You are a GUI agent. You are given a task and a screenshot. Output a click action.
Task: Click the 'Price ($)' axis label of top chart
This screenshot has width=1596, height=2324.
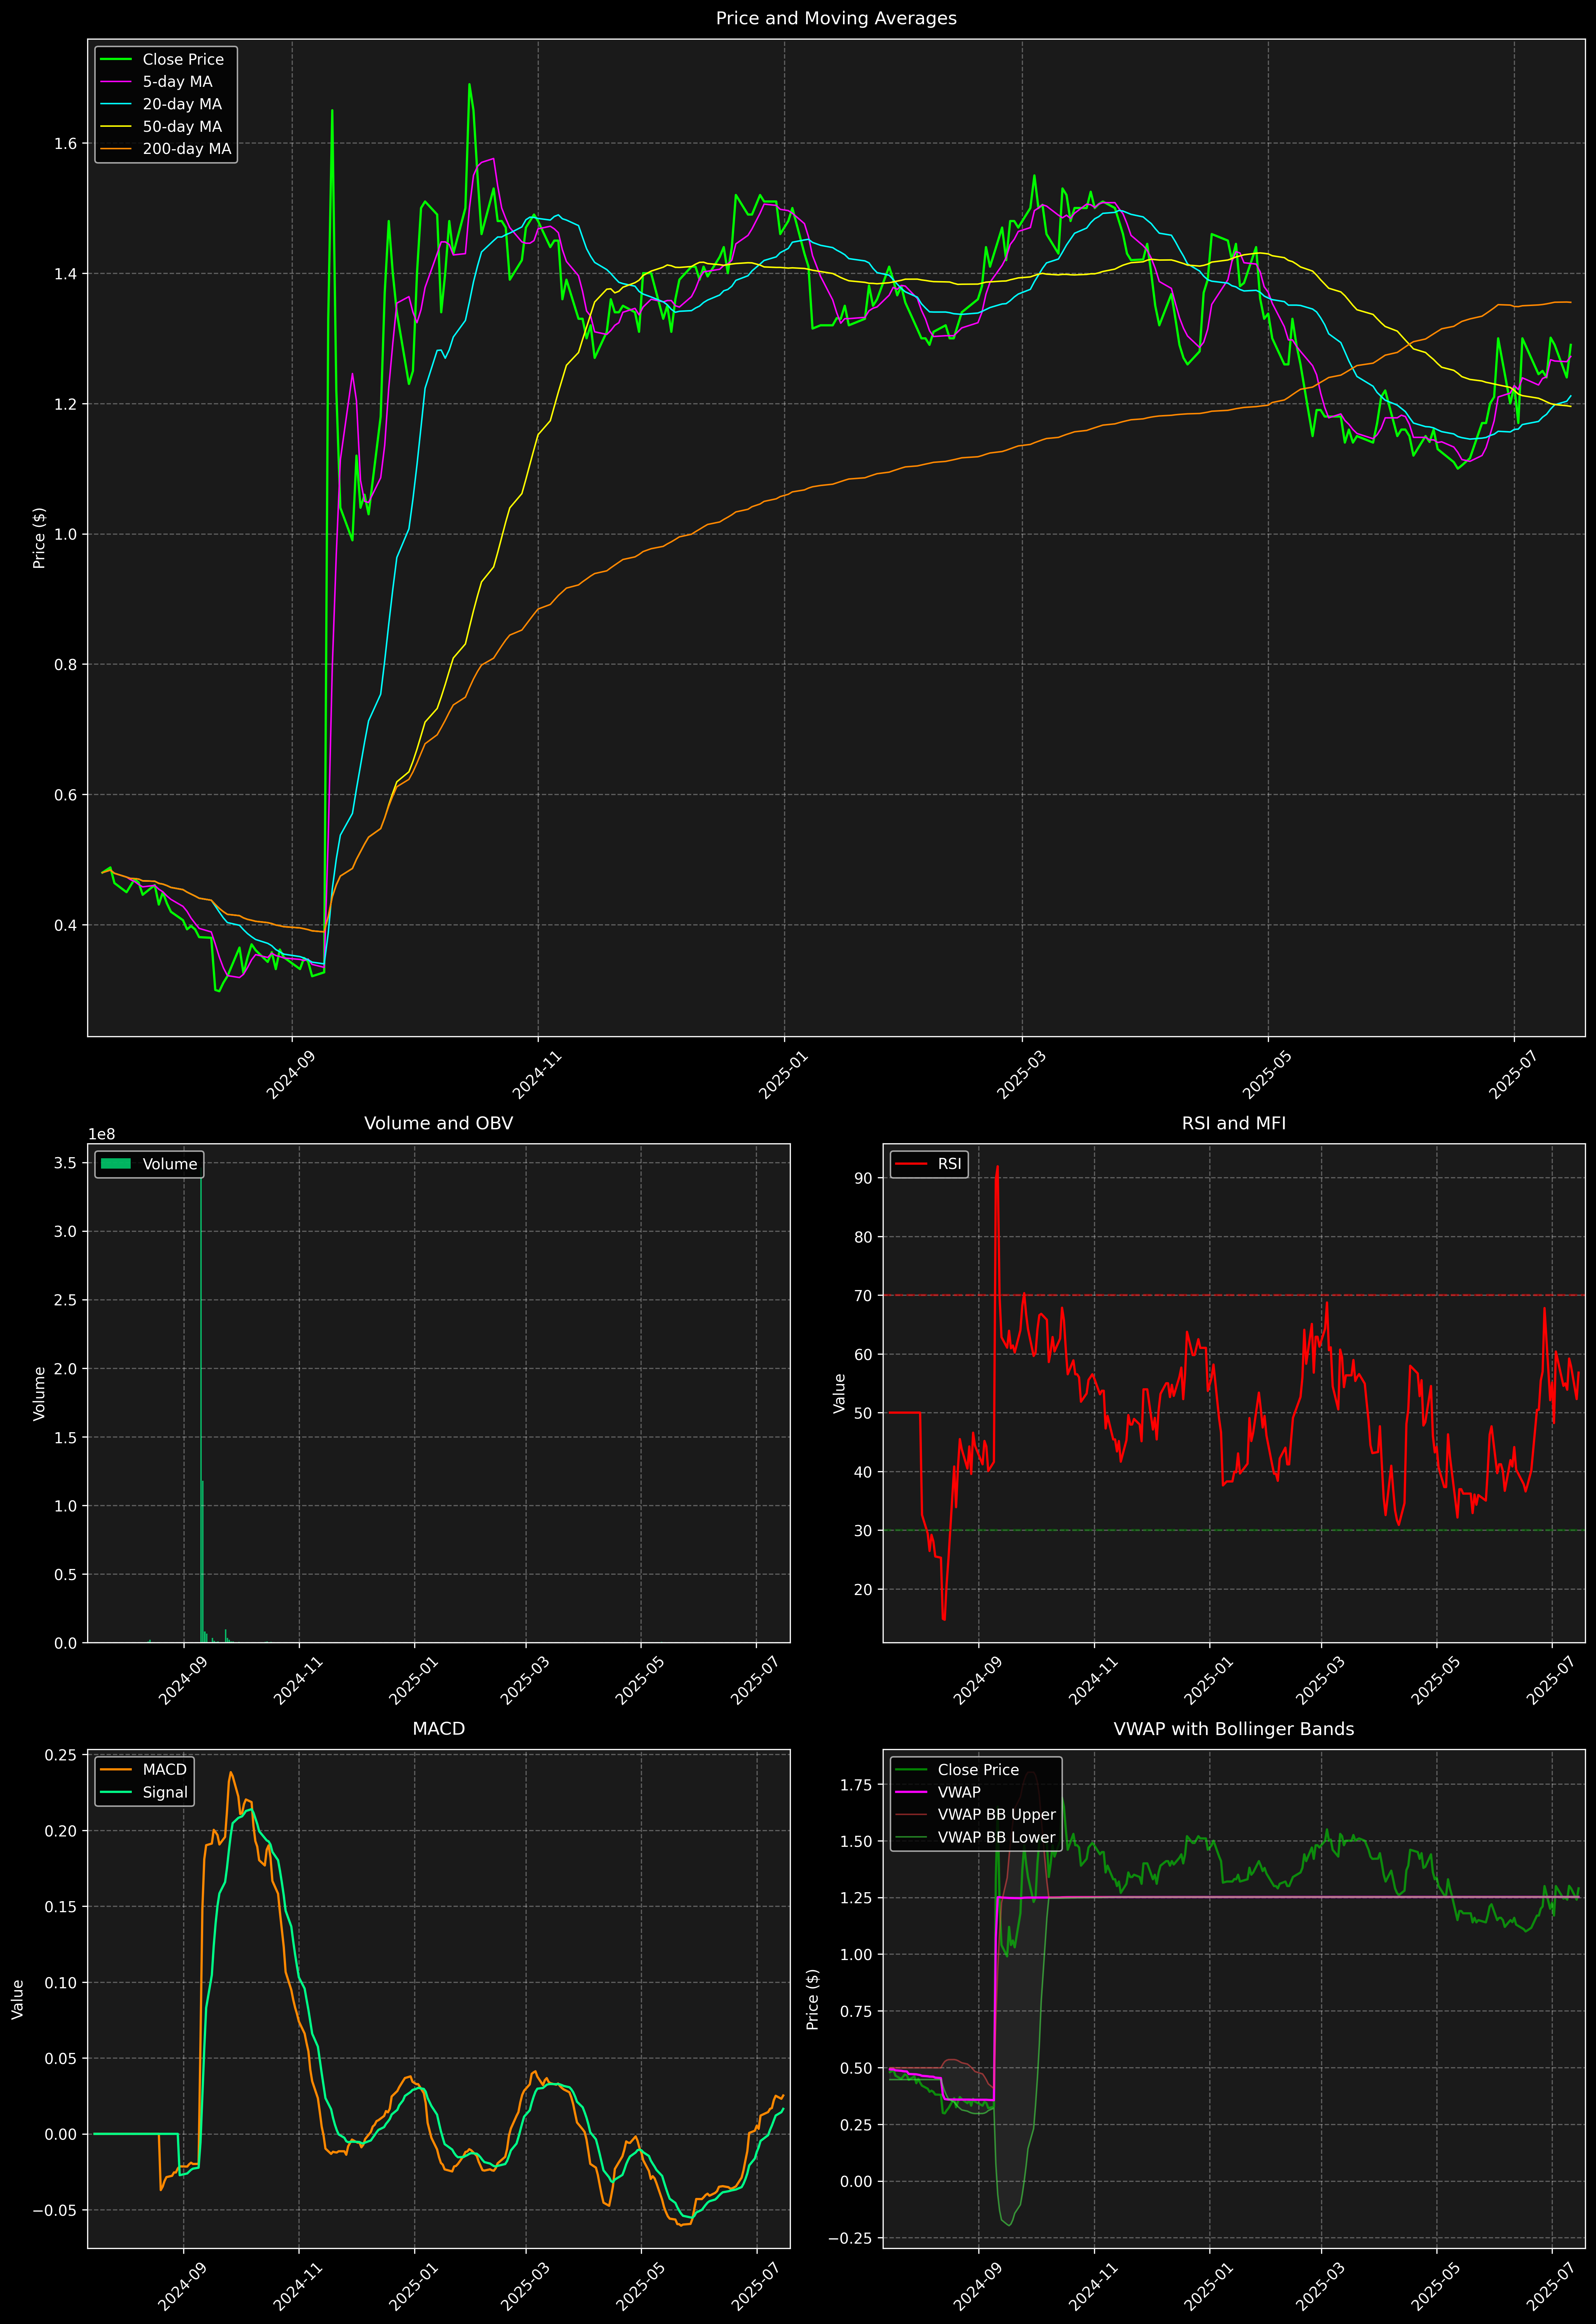pyautogui.click(x=39, y=538)
